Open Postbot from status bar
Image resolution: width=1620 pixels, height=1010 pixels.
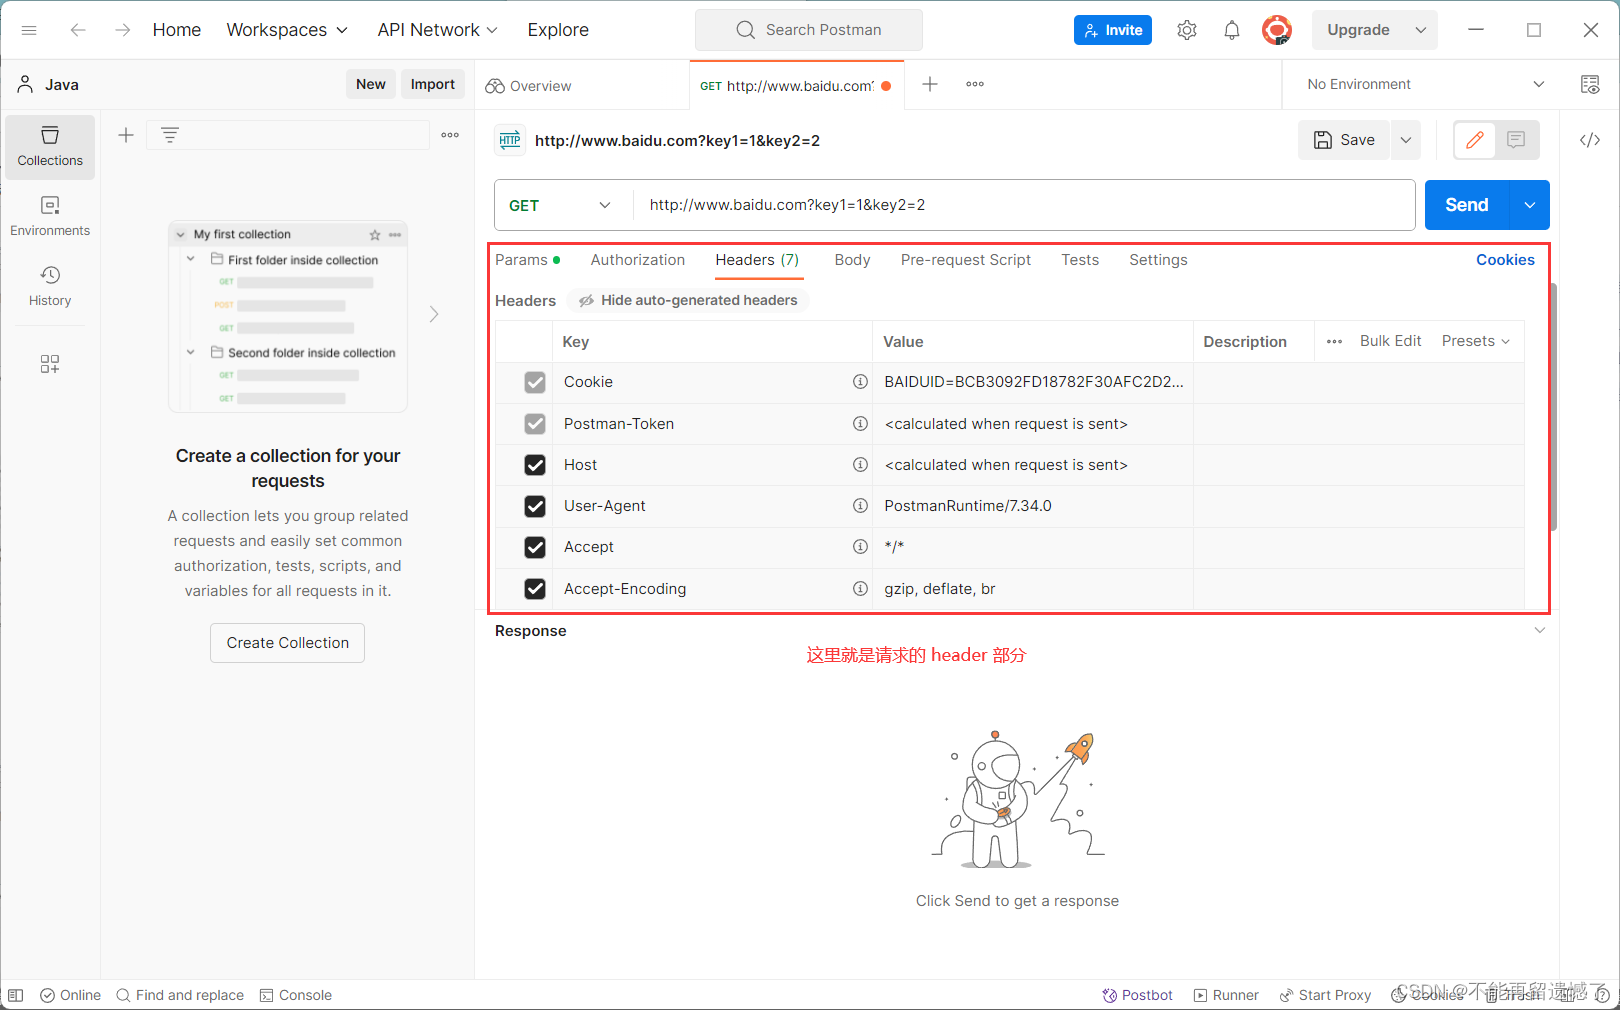point(1137,995)
